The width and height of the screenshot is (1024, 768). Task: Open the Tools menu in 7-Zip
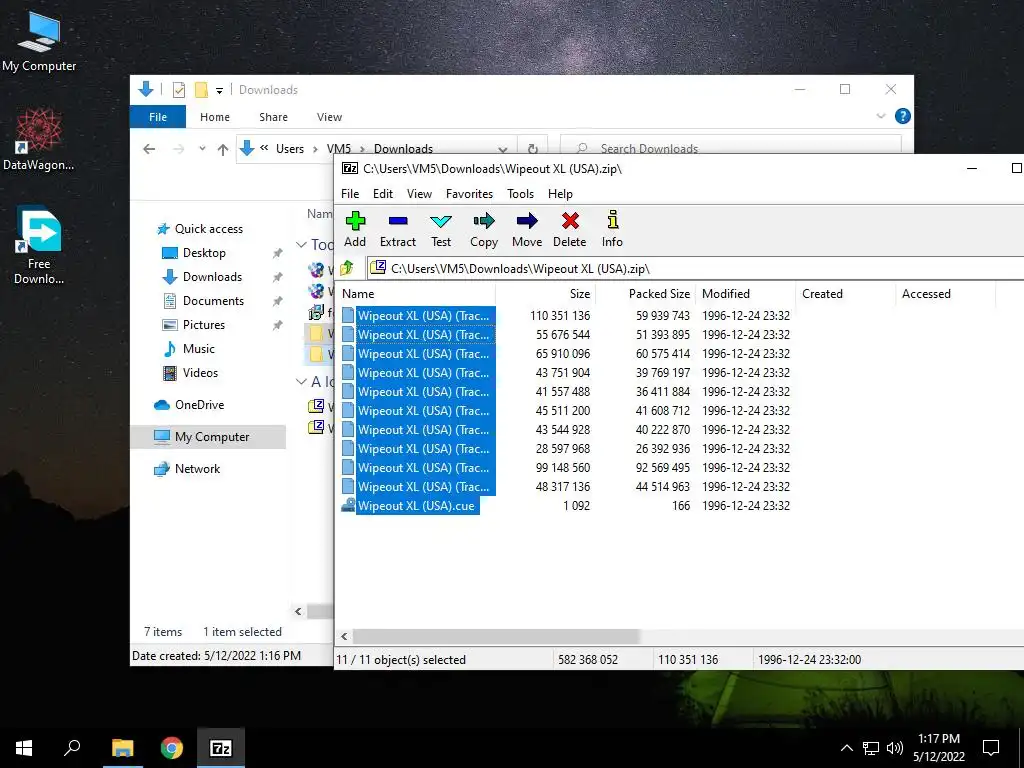coord(520,194)
